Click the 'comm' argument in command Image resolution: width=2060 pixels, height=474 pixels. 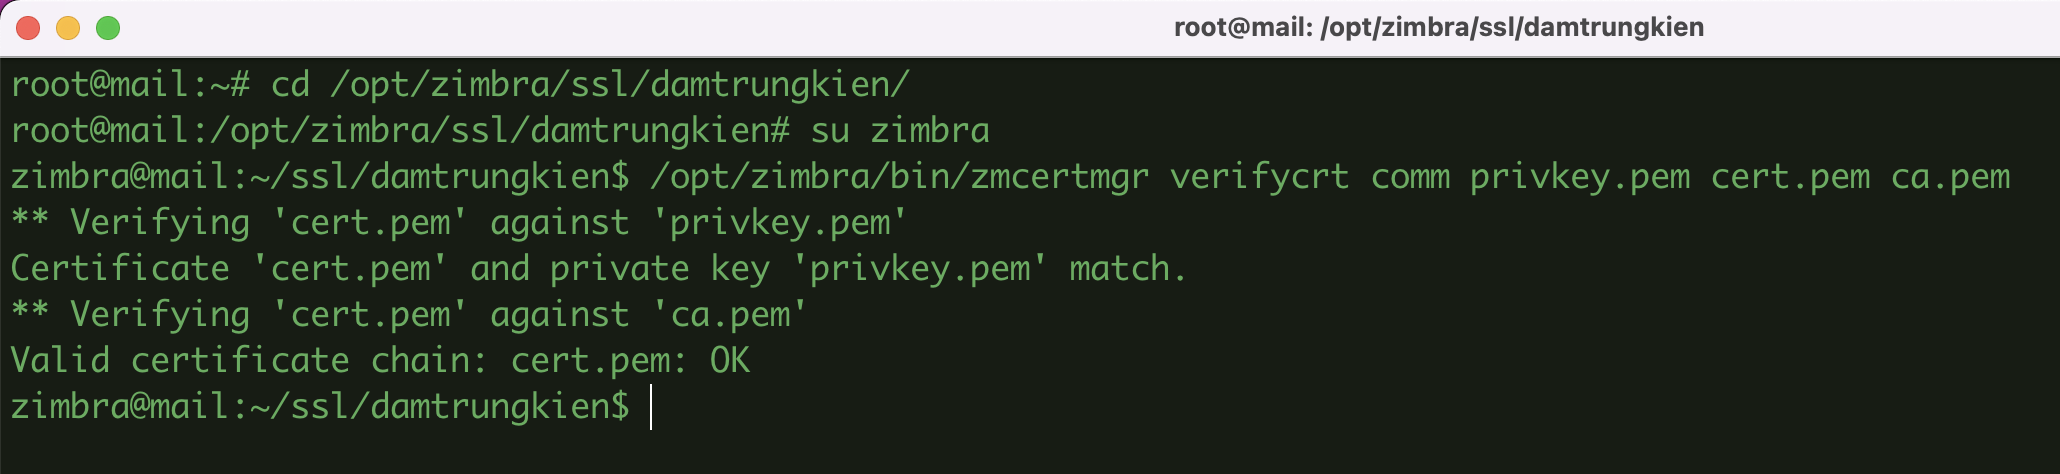click(1410, 177)
